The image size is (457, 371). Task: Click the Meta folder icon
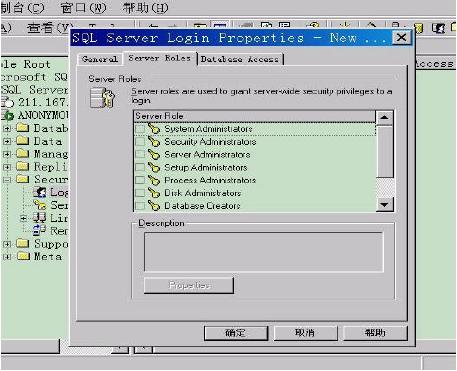(x=23, y=256)
